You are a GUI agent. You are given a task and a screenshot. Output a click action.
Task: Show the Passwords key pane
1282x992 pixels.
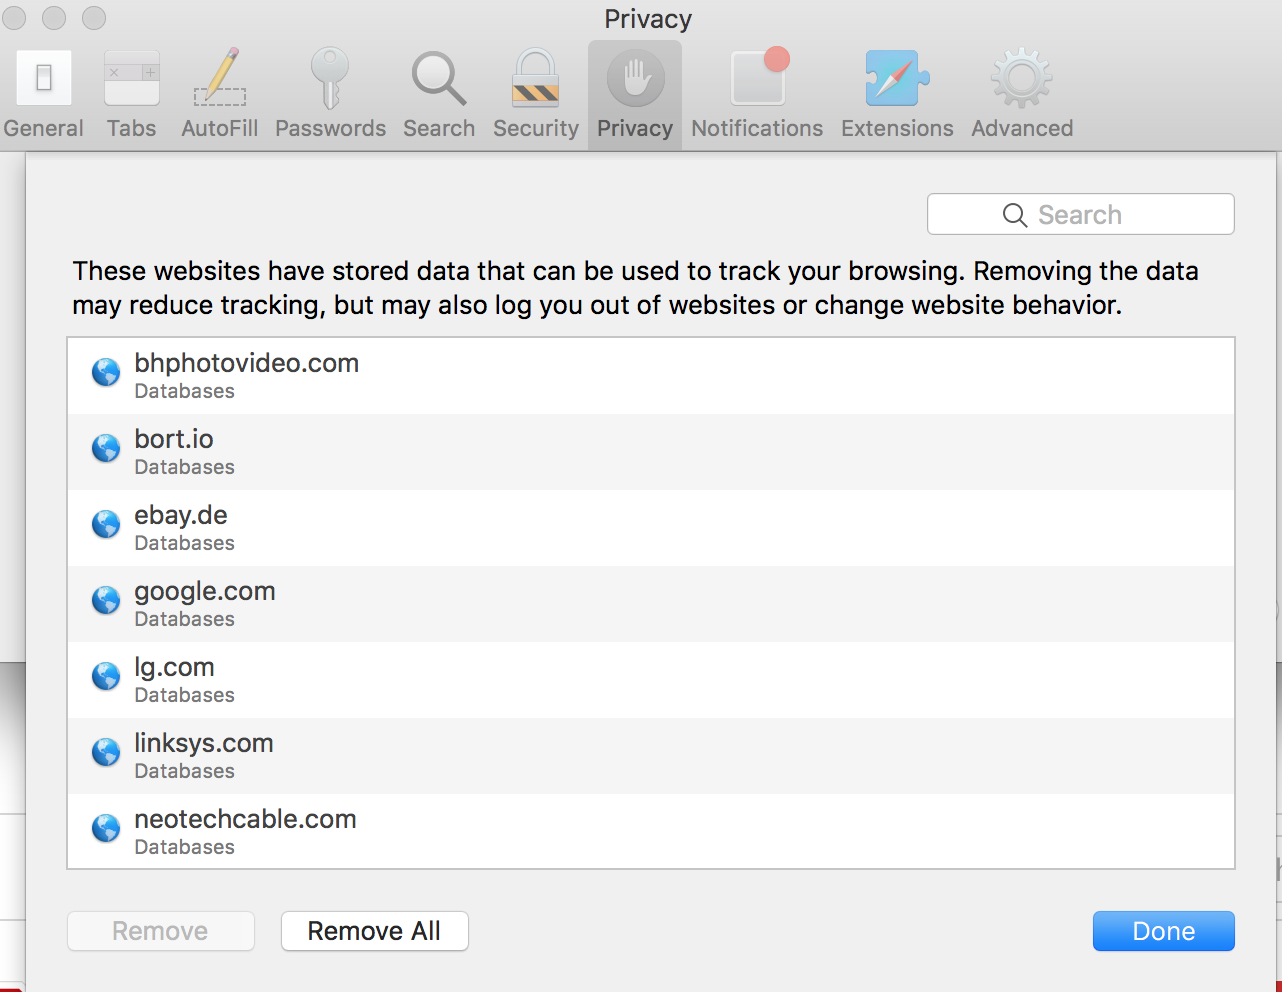click(x=330, y=95)
